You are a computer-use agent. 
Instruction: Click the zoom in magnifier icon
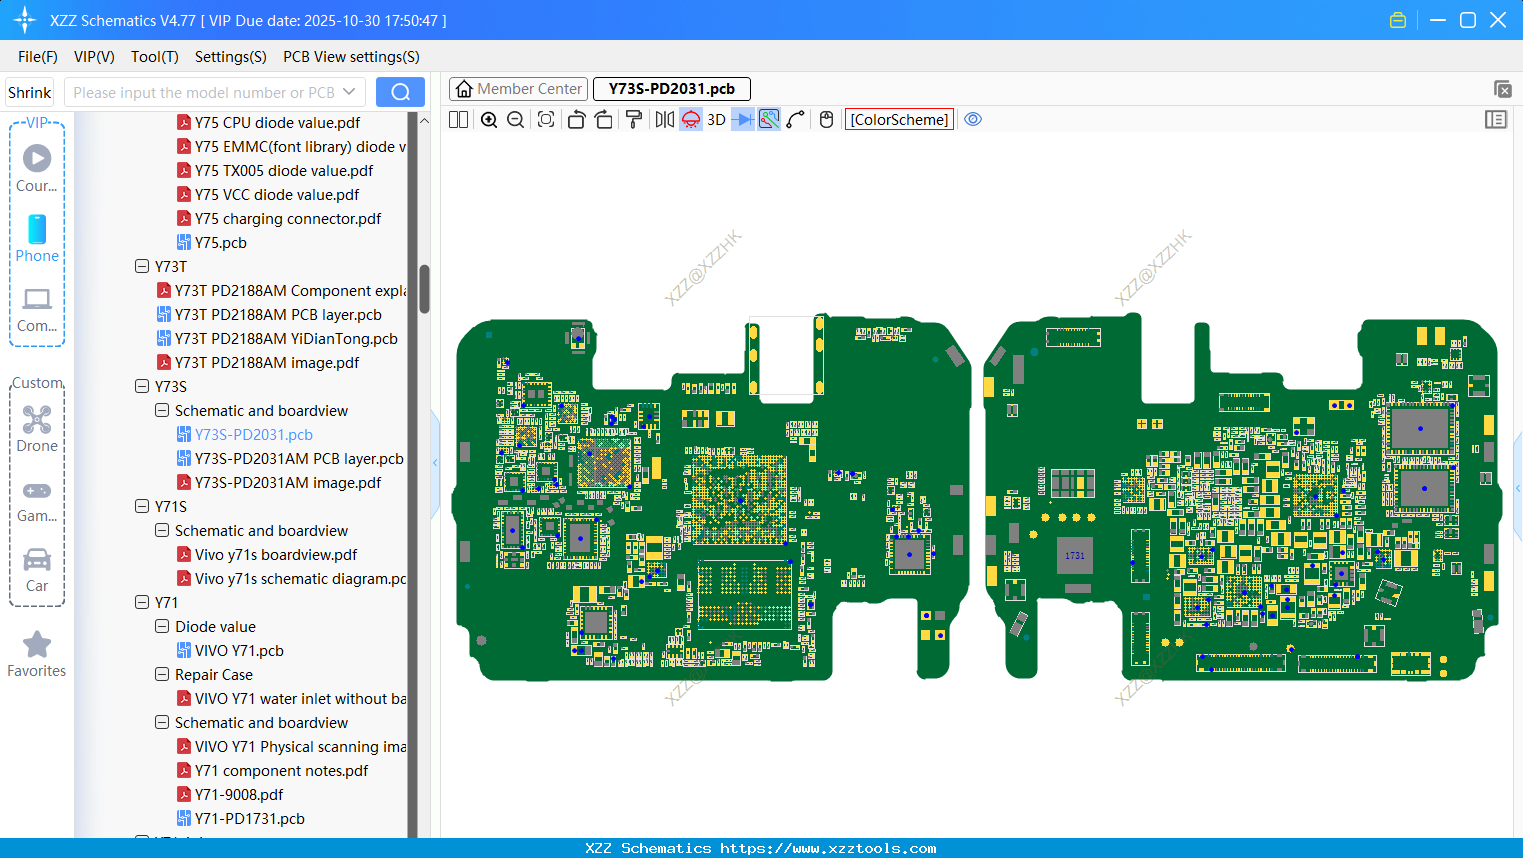(x=489, y=120)
